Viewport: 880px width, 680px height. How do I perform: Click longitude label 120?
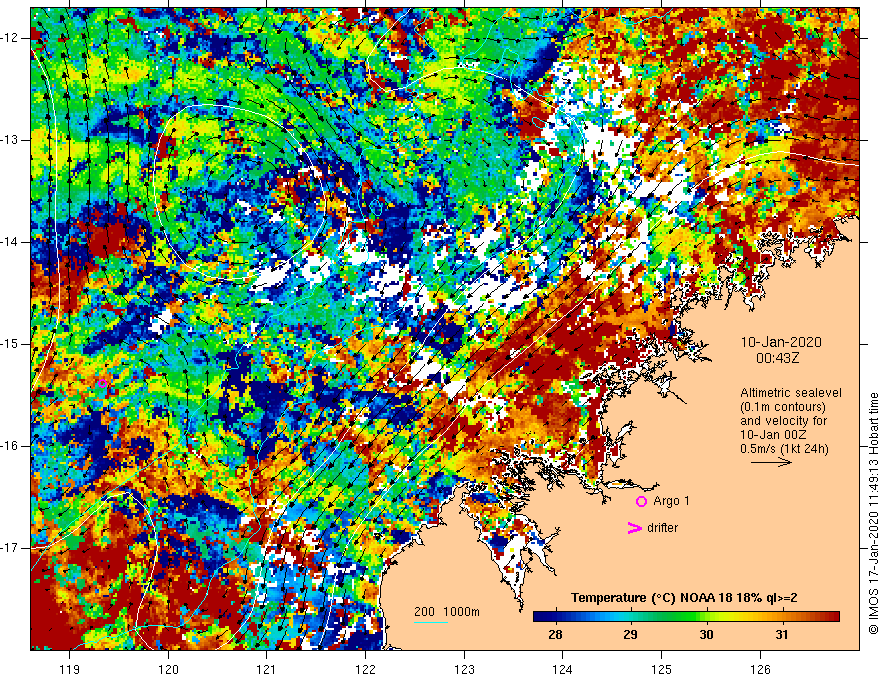point(168,669)
